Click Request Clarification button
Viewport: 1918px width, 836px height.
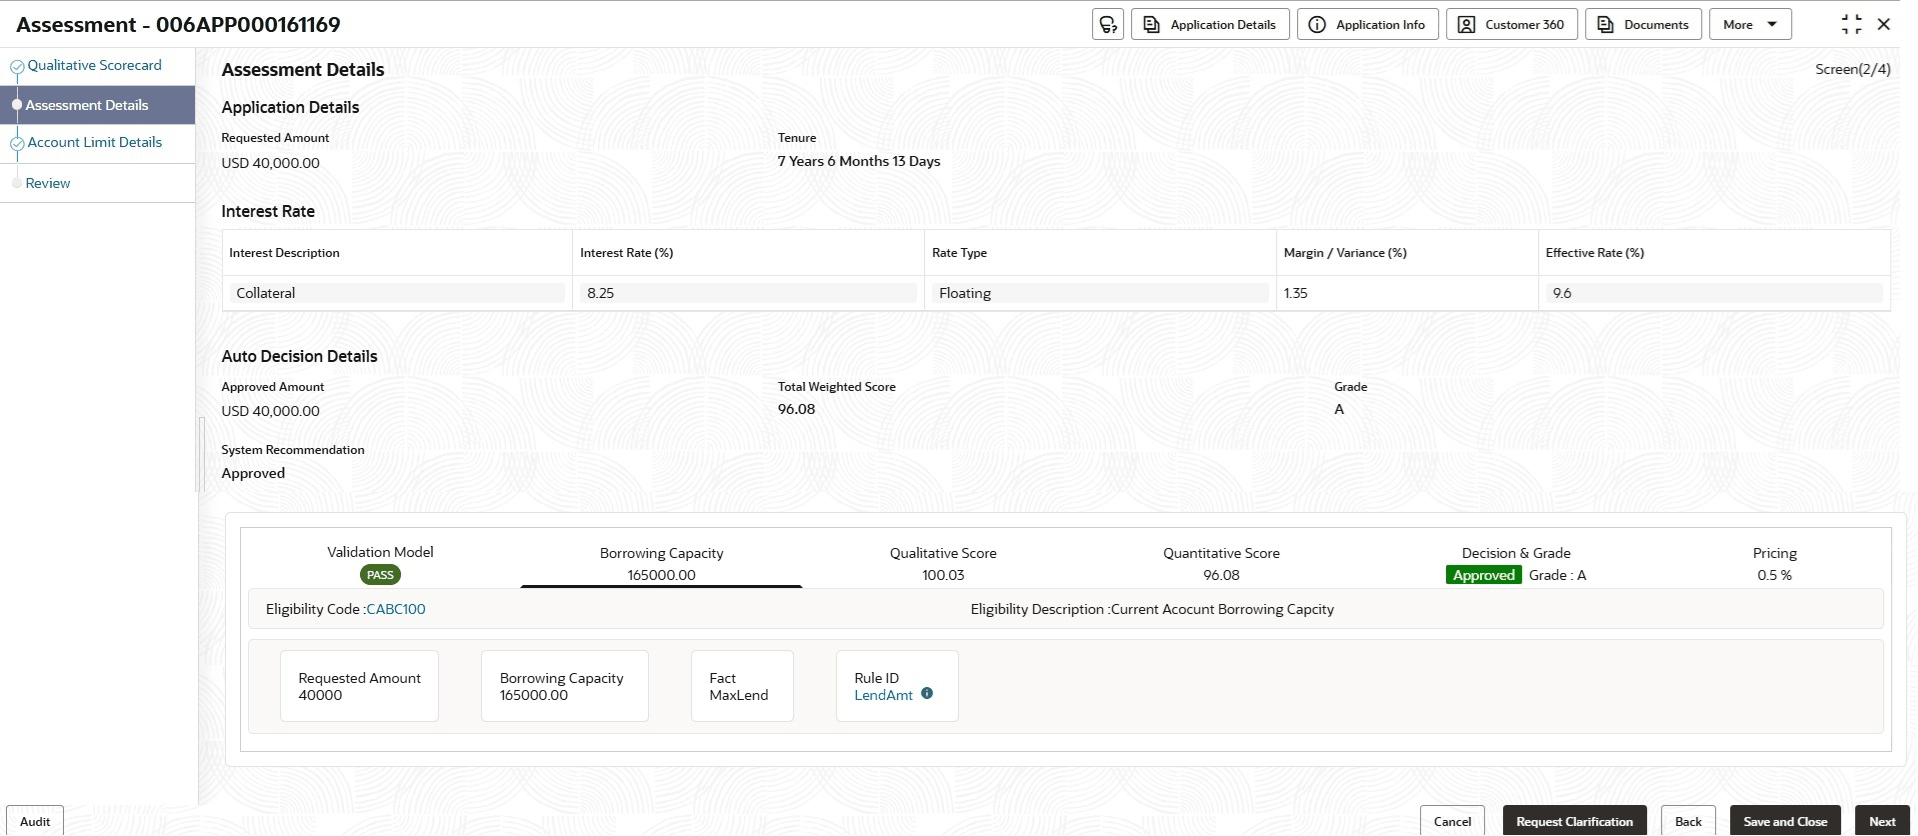pos(1574,821)
